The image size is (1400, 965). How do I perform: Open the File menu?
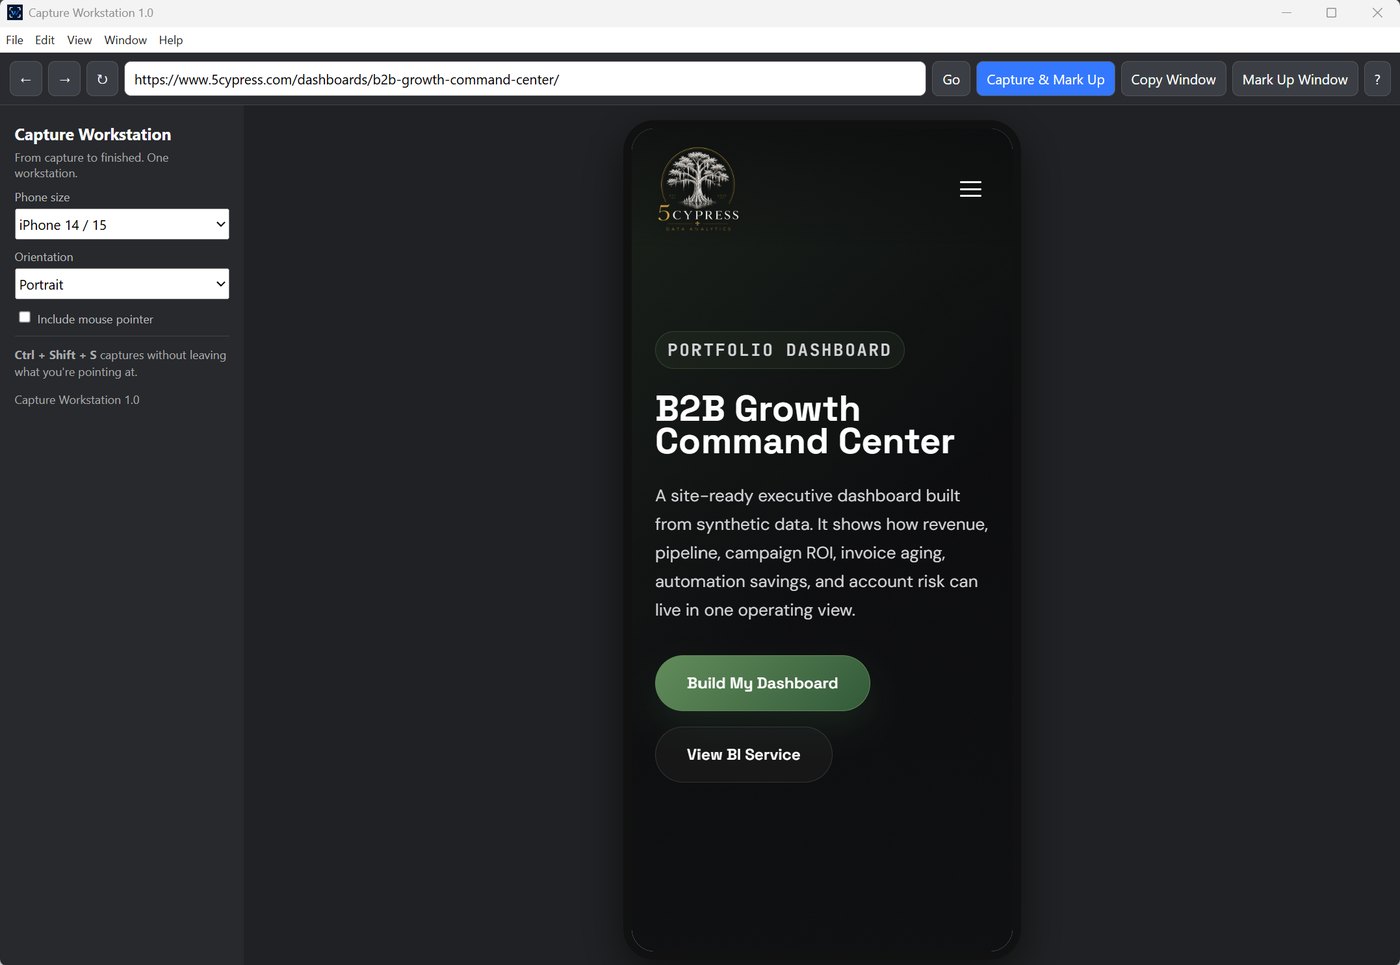[15, 40]
